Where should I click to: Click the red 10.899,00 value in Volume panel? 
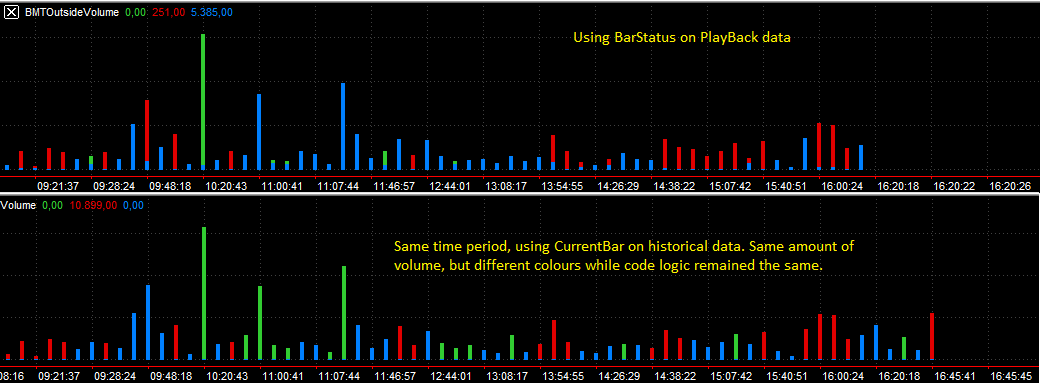93,206
